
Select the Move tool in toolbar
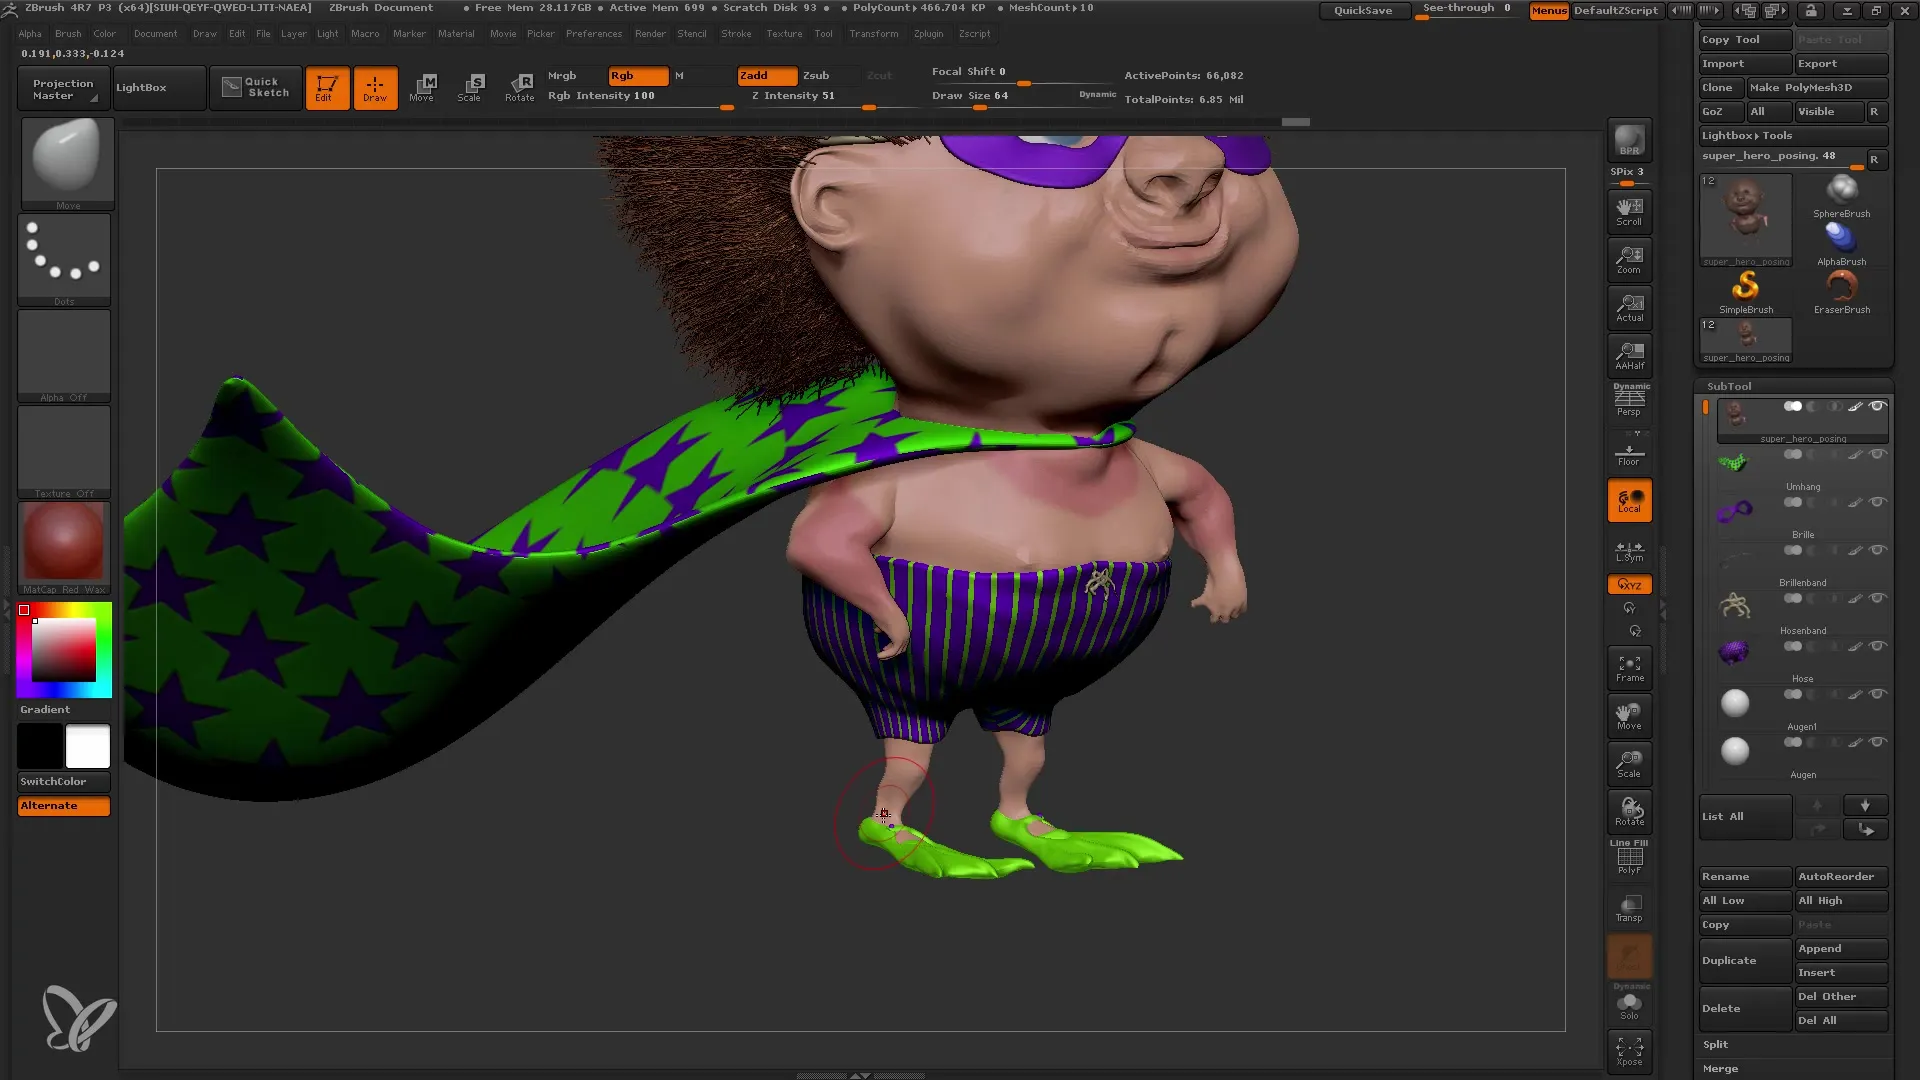[425, 86]
